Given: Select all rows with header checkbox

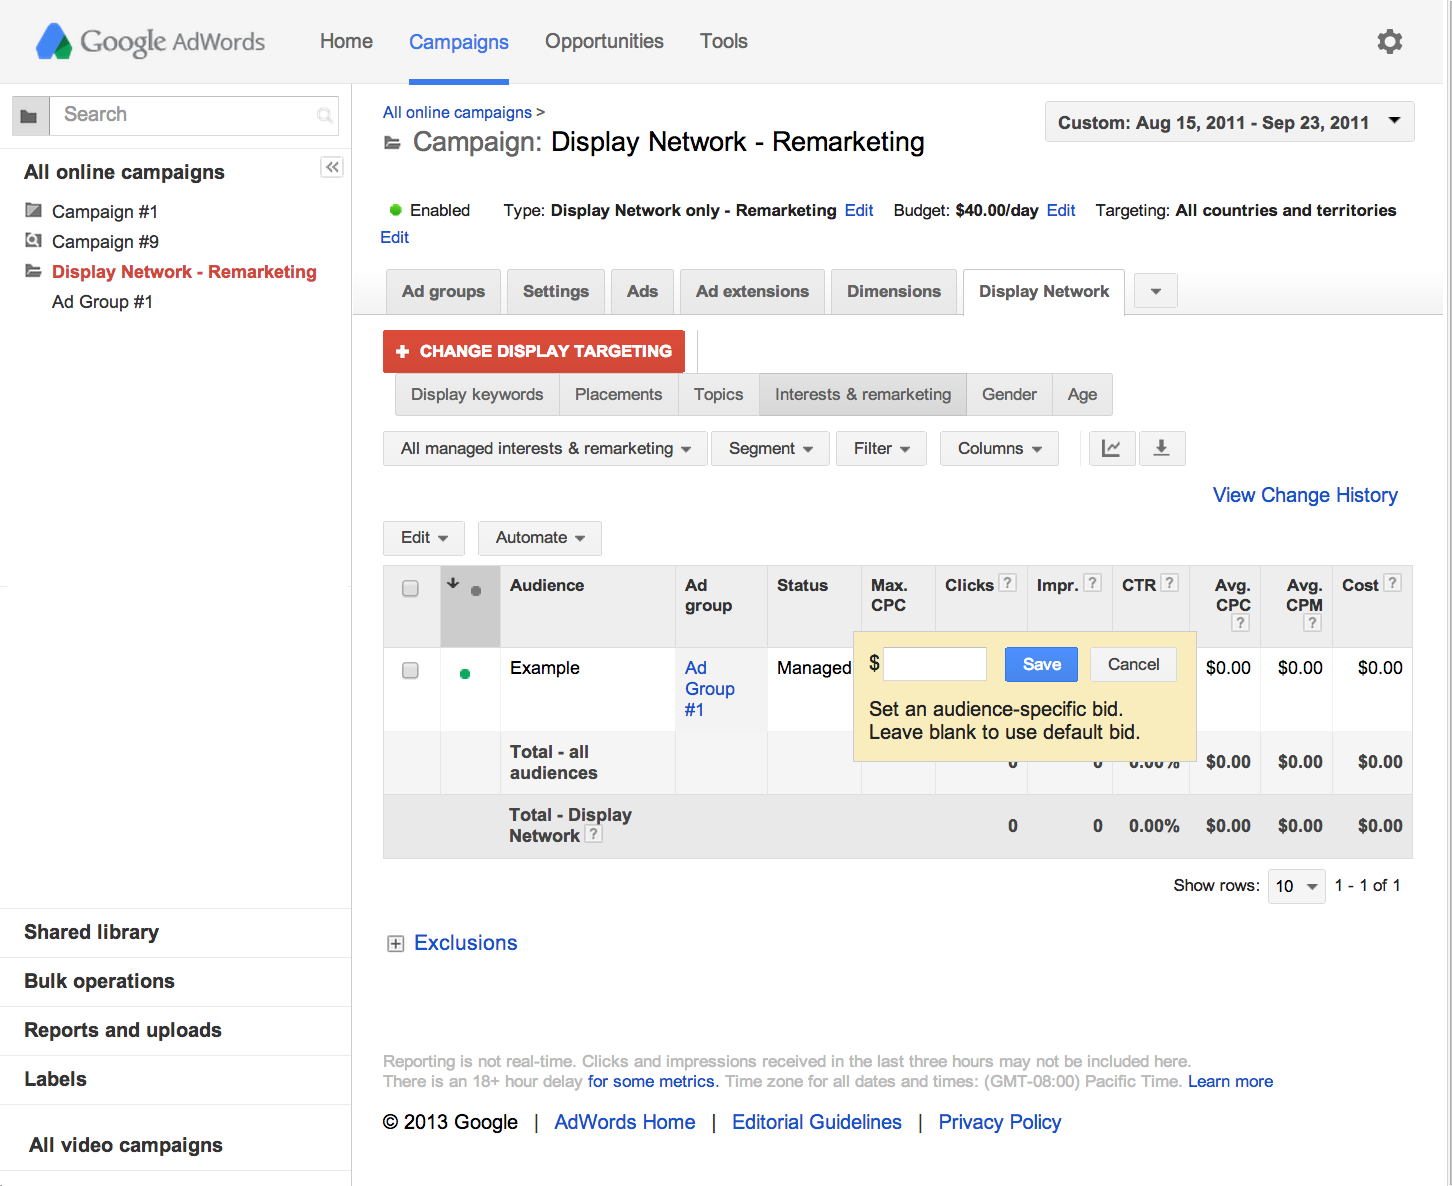Looking at the screenshot, I should tap(410, 588).
